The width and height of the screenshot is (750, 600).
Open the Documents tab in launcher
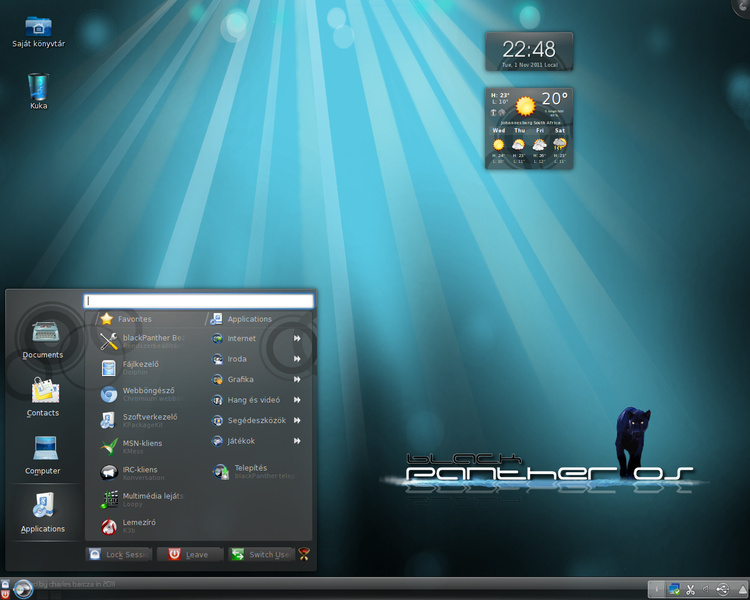click(43, 340)
